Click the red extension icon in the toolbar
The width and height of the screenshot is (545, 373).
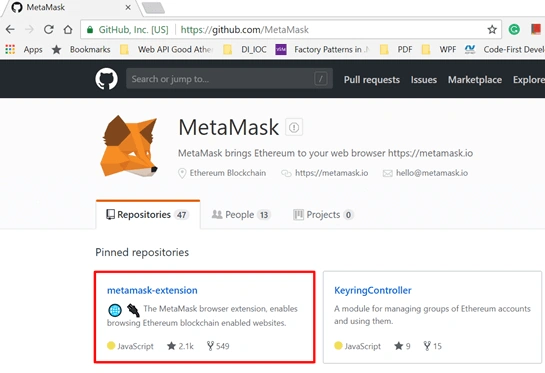[x=536, y=29]
